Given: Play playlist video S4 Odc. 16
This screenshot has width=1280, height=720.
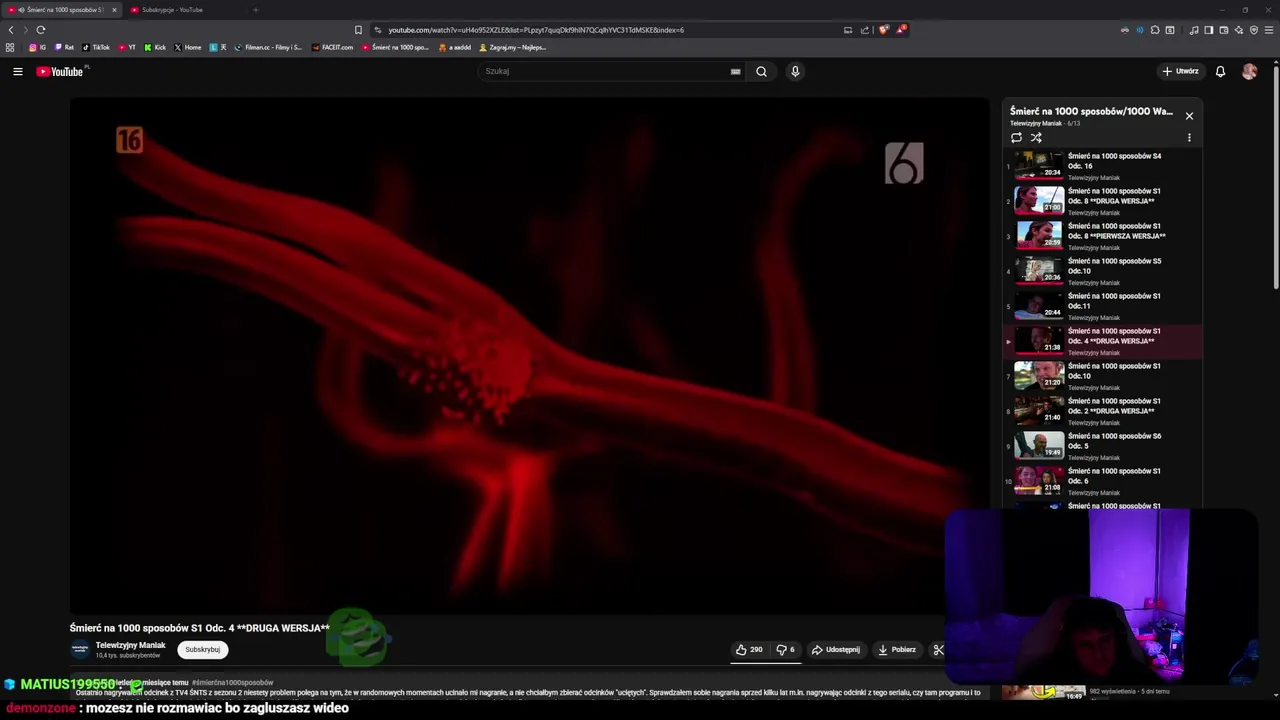Looking at the screenshot, I should click(x=1104, y=166).
